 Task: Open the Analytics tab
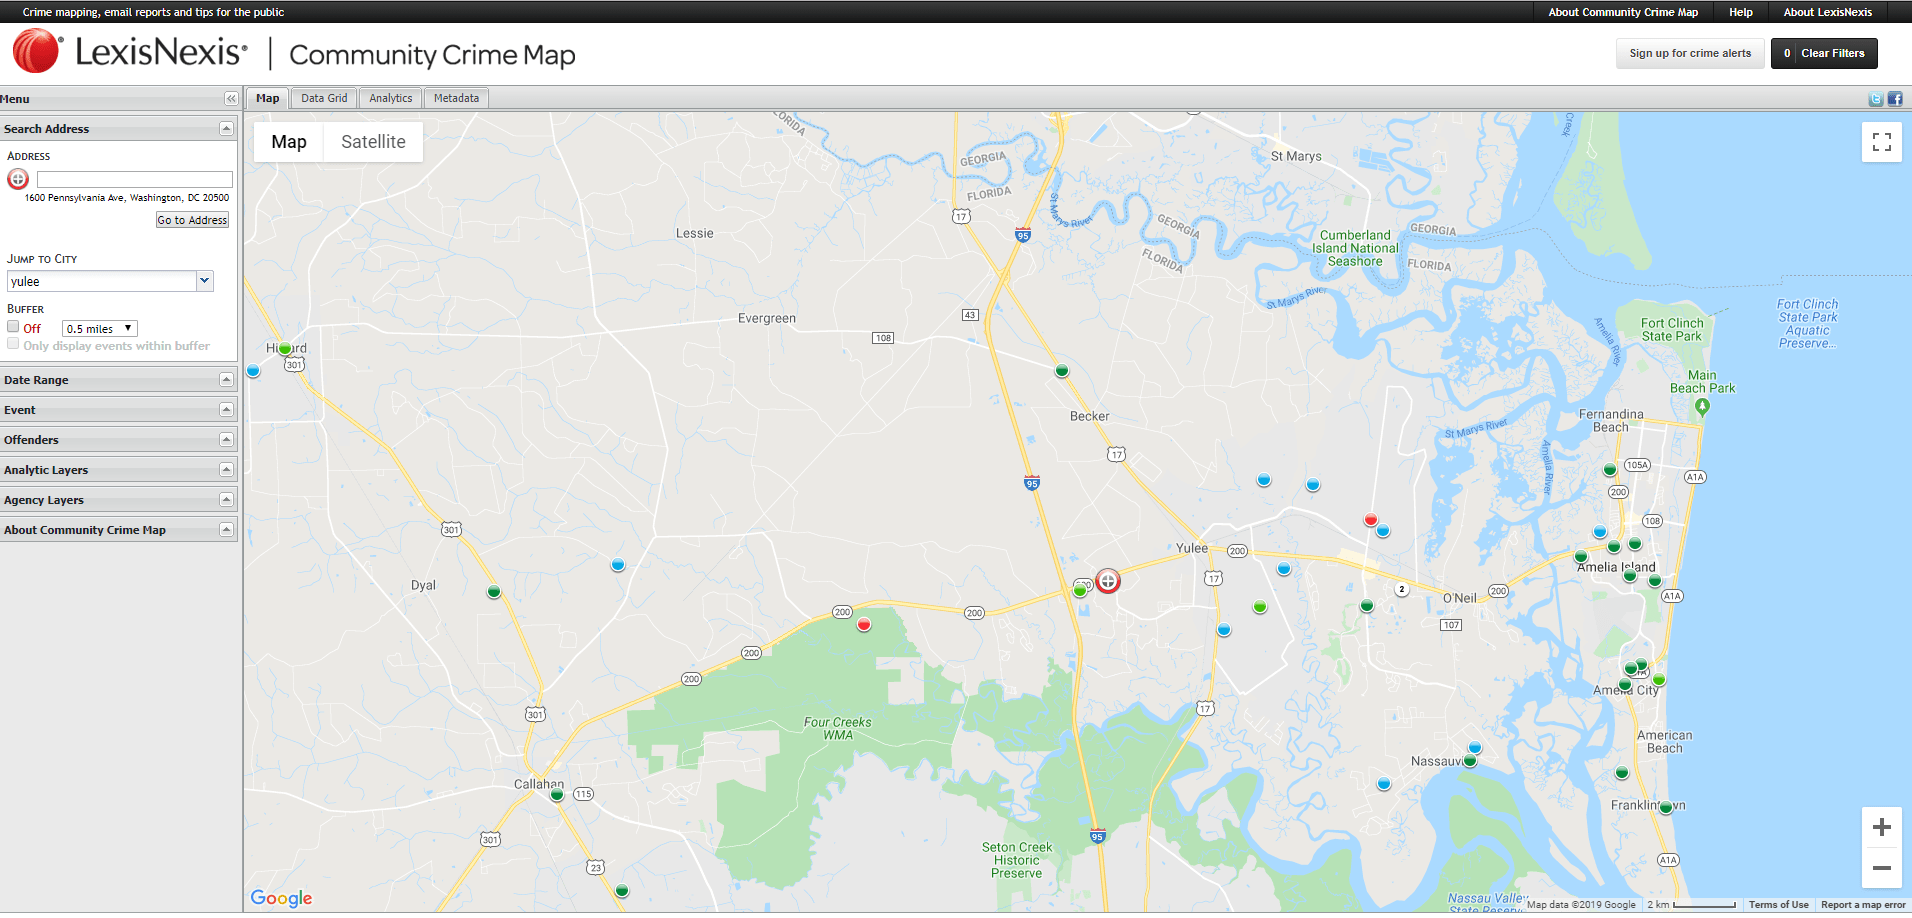pos(390,98)
